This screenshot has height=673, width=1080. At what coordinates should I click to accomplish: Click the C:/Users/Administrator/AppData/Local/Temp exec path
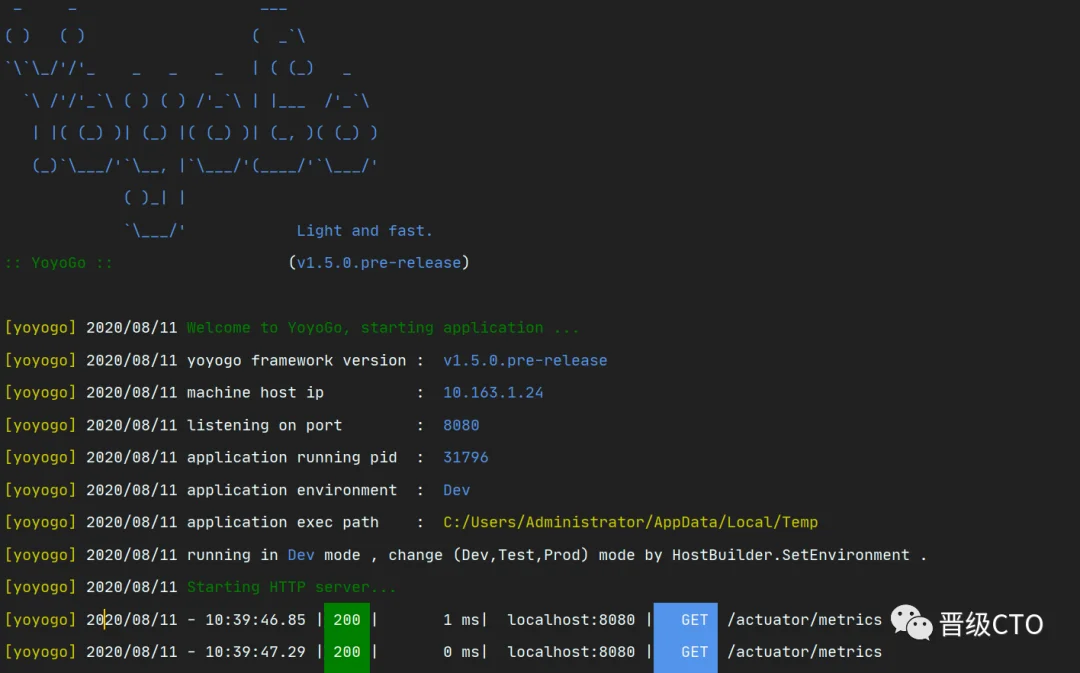click(630, 522)
